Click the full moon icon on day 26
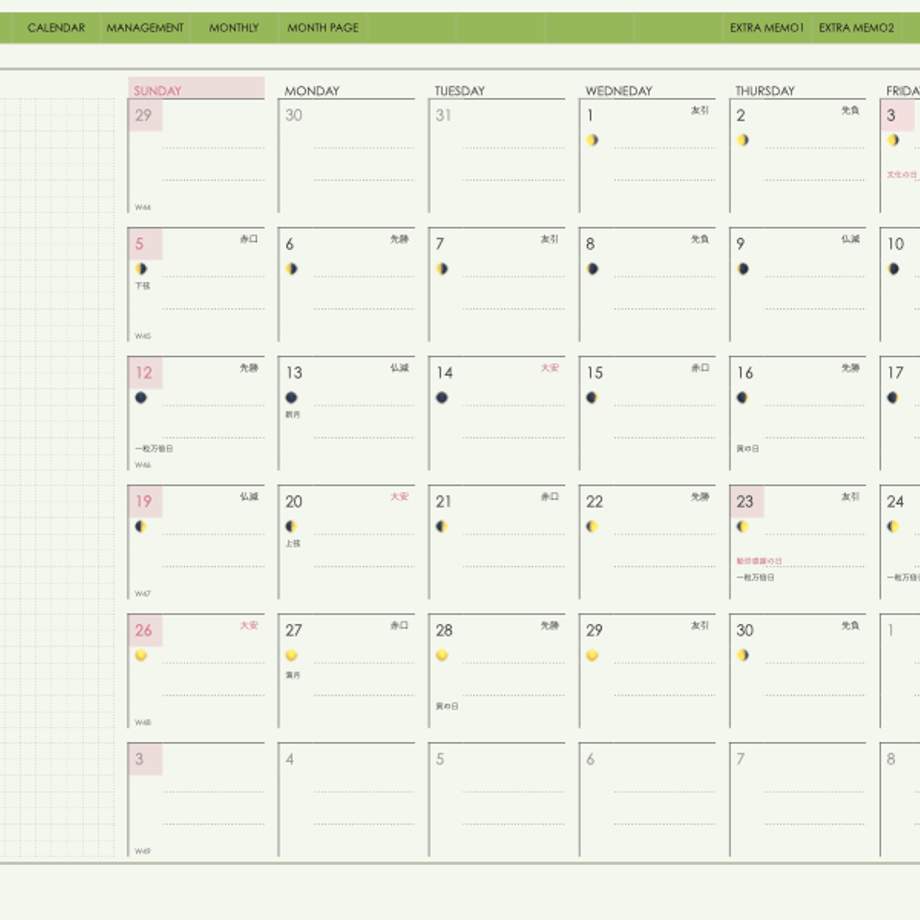 [x=141, y=655]
